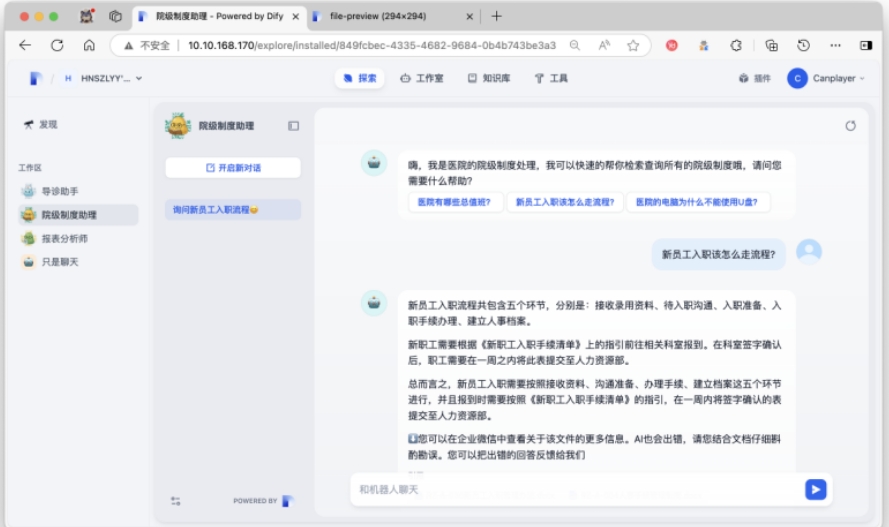The image size is (889, 527).
Task: Open conversation 询问新员工入职流程
Action: click(233, 210)
